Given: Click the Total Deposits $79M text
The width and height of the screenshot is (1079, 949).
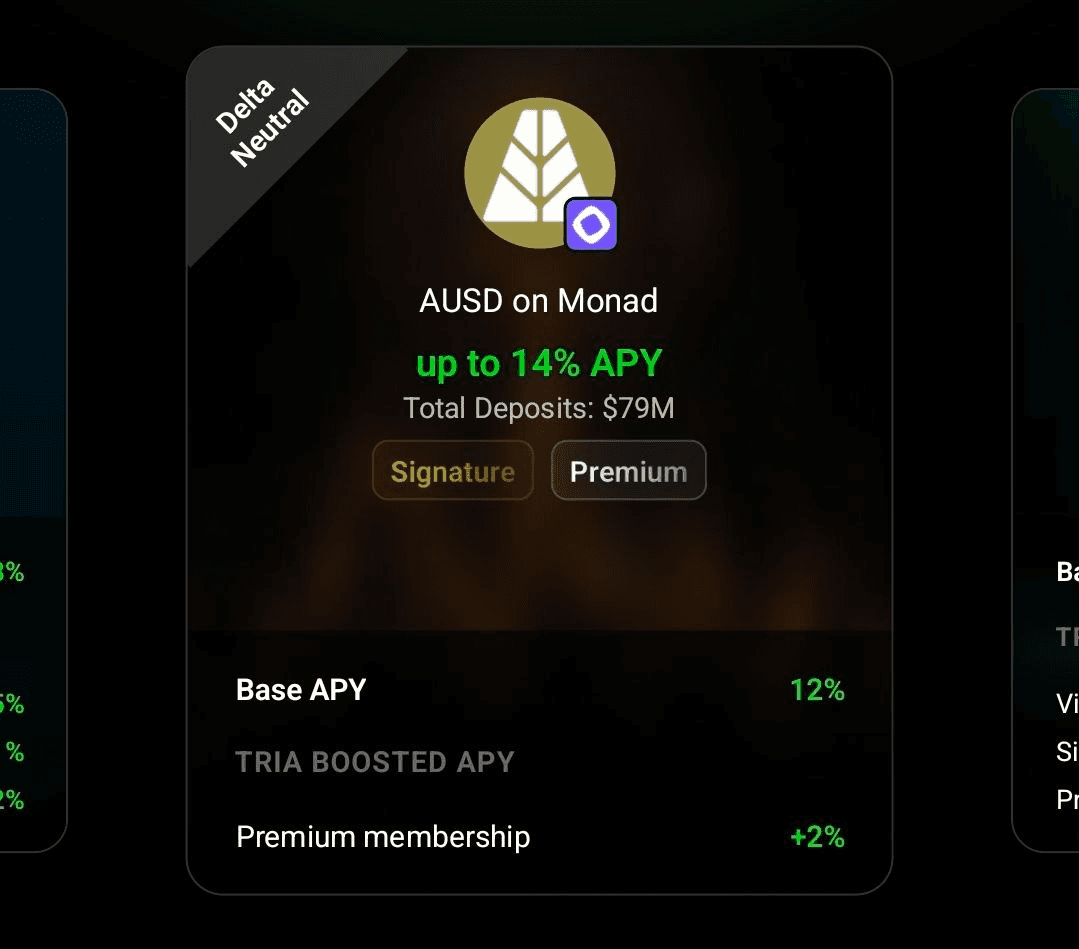Looking at the screenshot, I should (538, 408).
